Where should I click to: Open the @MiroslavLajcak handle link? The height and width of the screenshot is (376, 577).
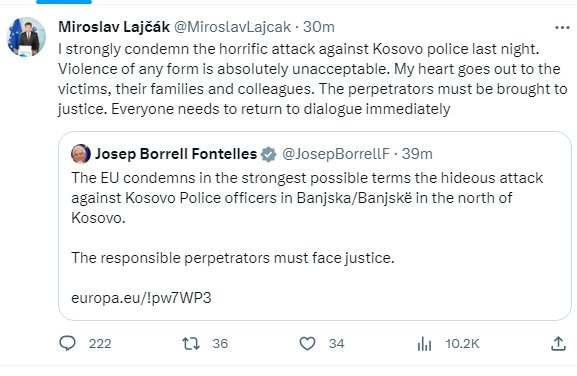tap(232, 27)
